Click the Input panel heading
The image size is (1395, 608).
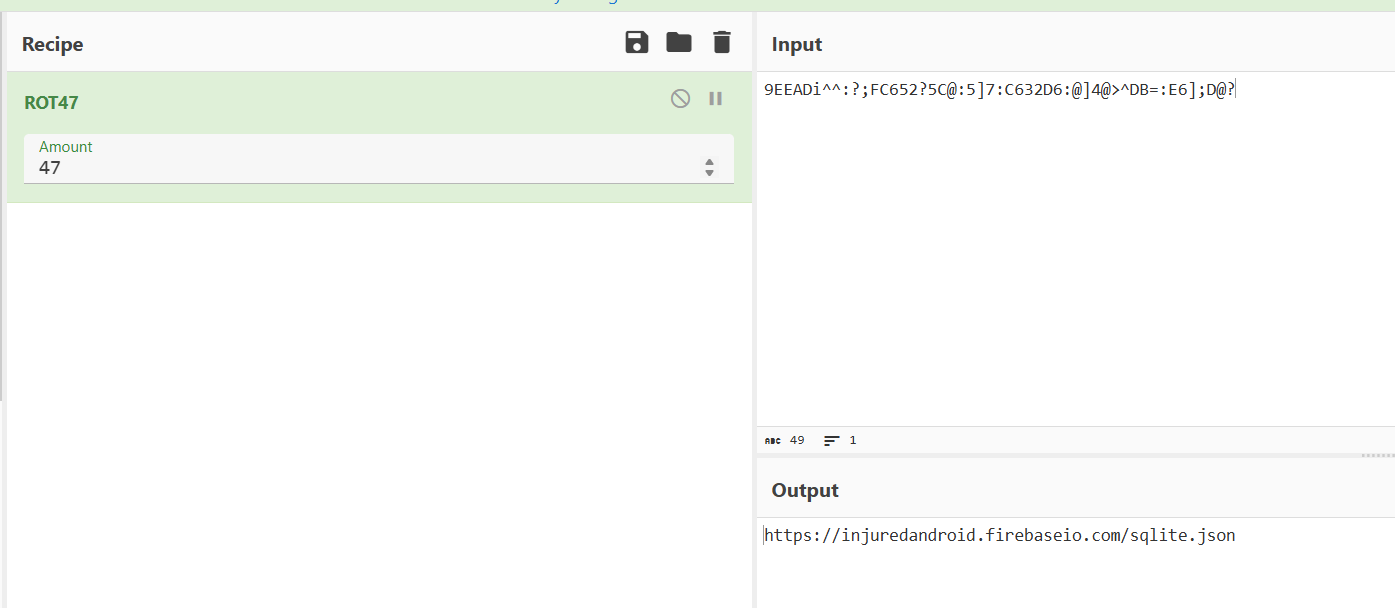tap(796, 44)
